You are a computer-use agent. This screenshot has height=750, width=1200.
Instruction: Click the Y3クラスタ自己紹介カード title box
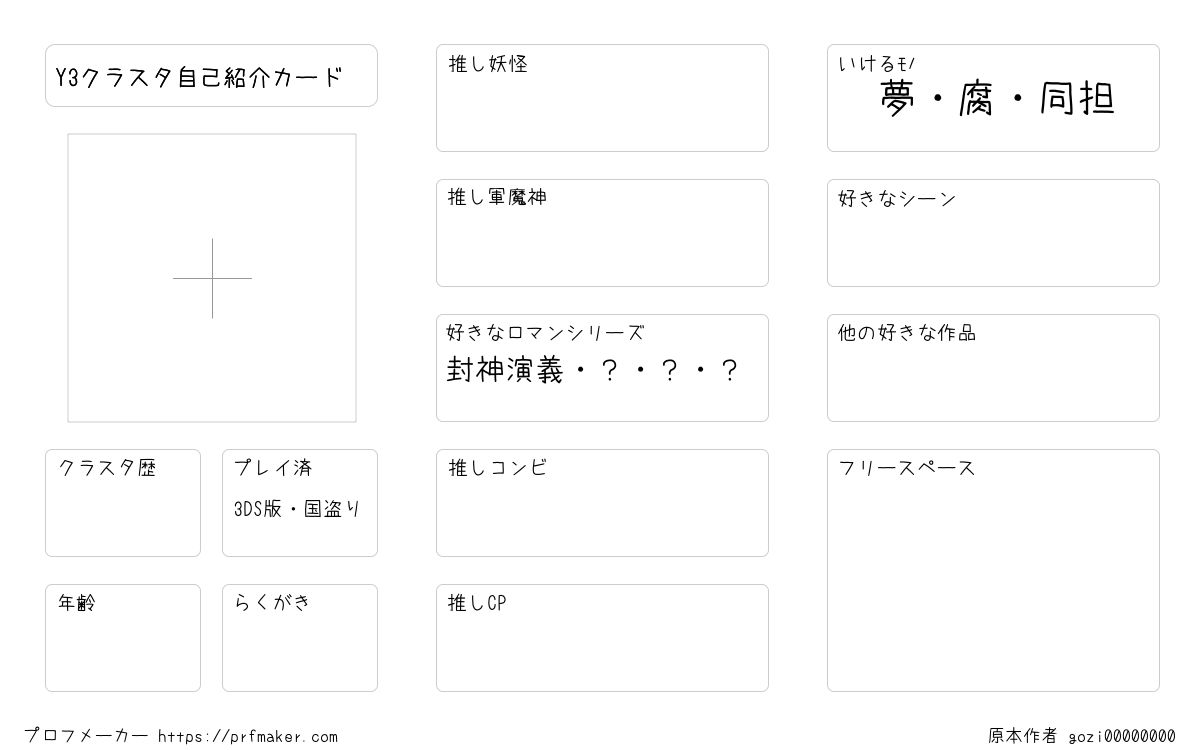click(211, 75)
